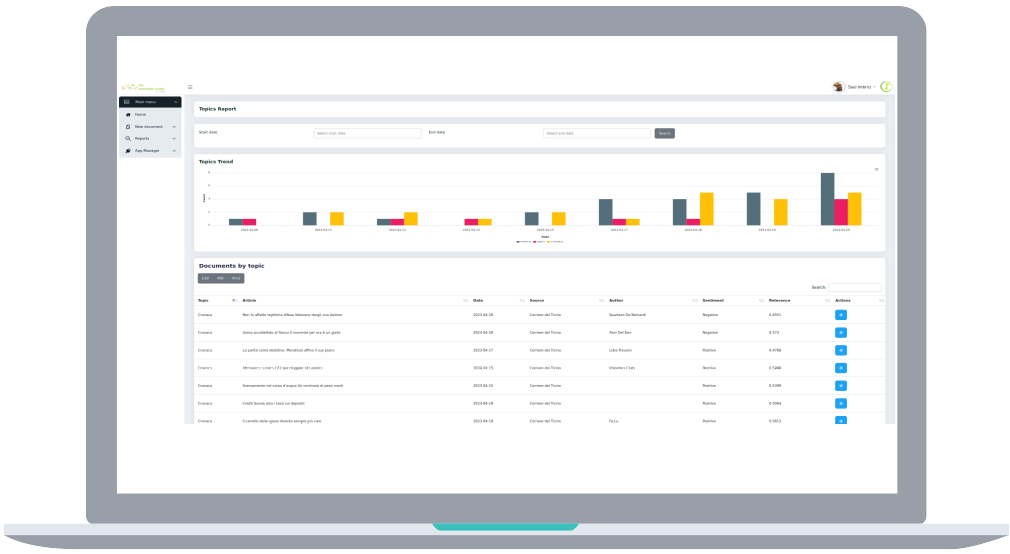Click the Topic column header
1010x554 pixels.
click(x=203, y=301)
